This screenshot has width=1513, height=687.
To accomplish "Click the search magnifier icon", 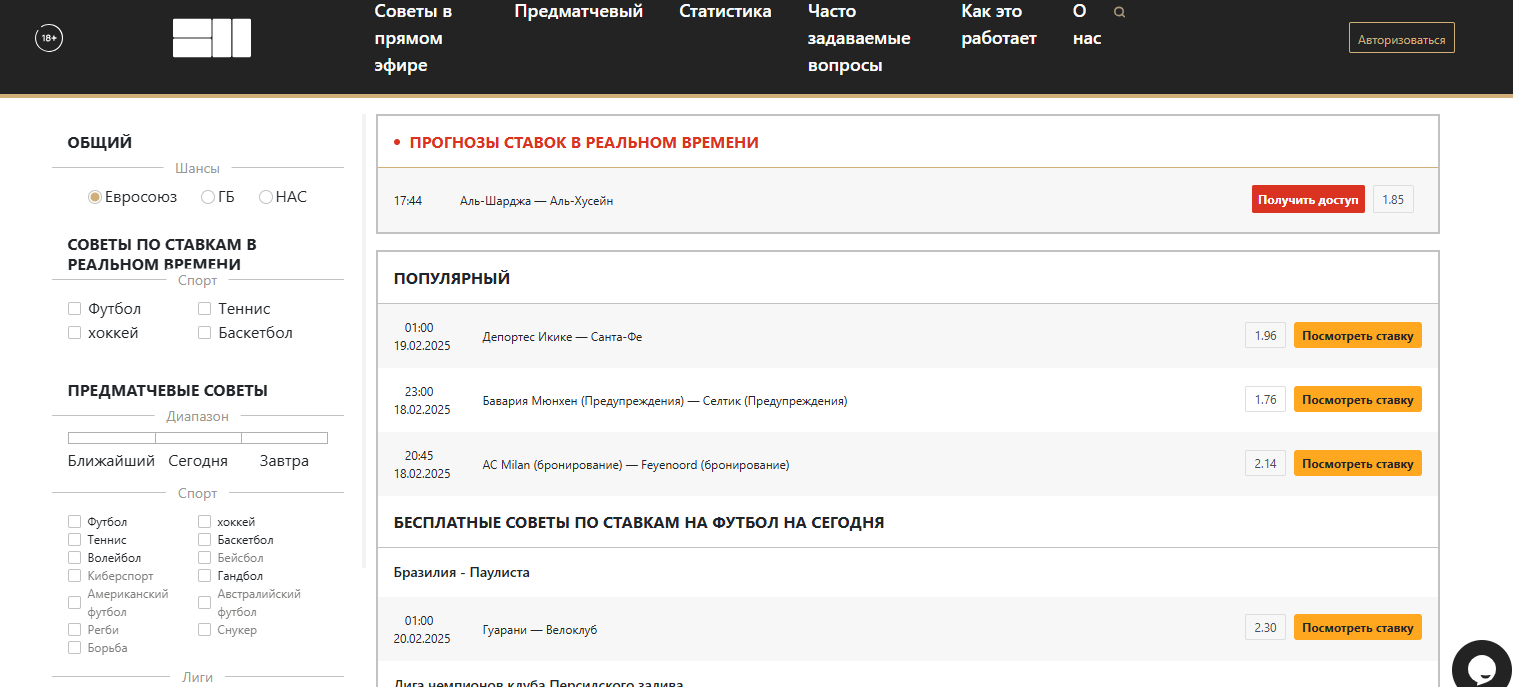I will pyautogui.click(x=1119, y=13).
